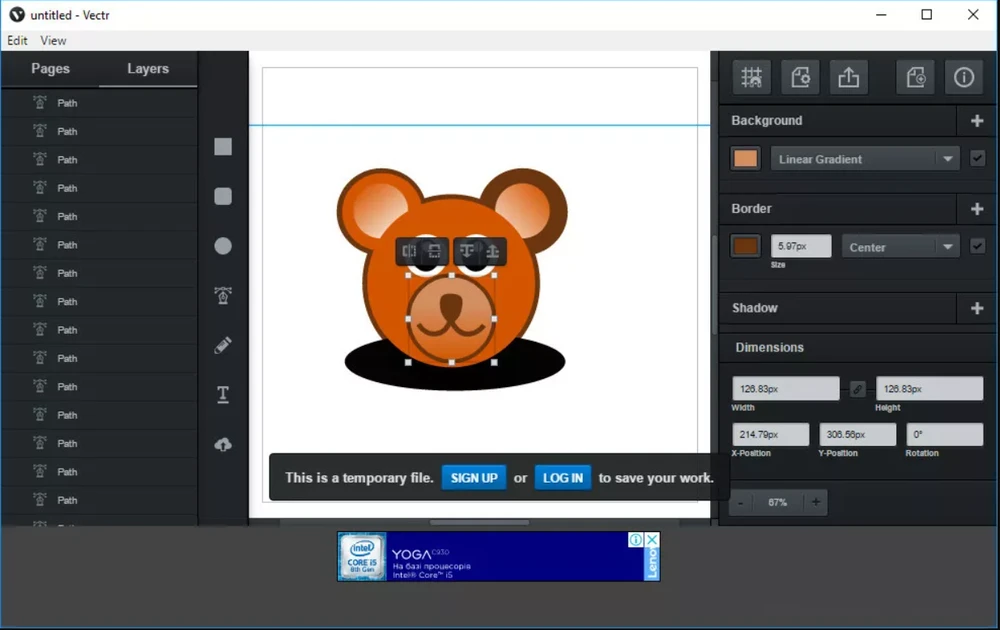The image size is (1000, 630).
Task: Toggle the border enabled checkbox
Action: coord(977,246)
